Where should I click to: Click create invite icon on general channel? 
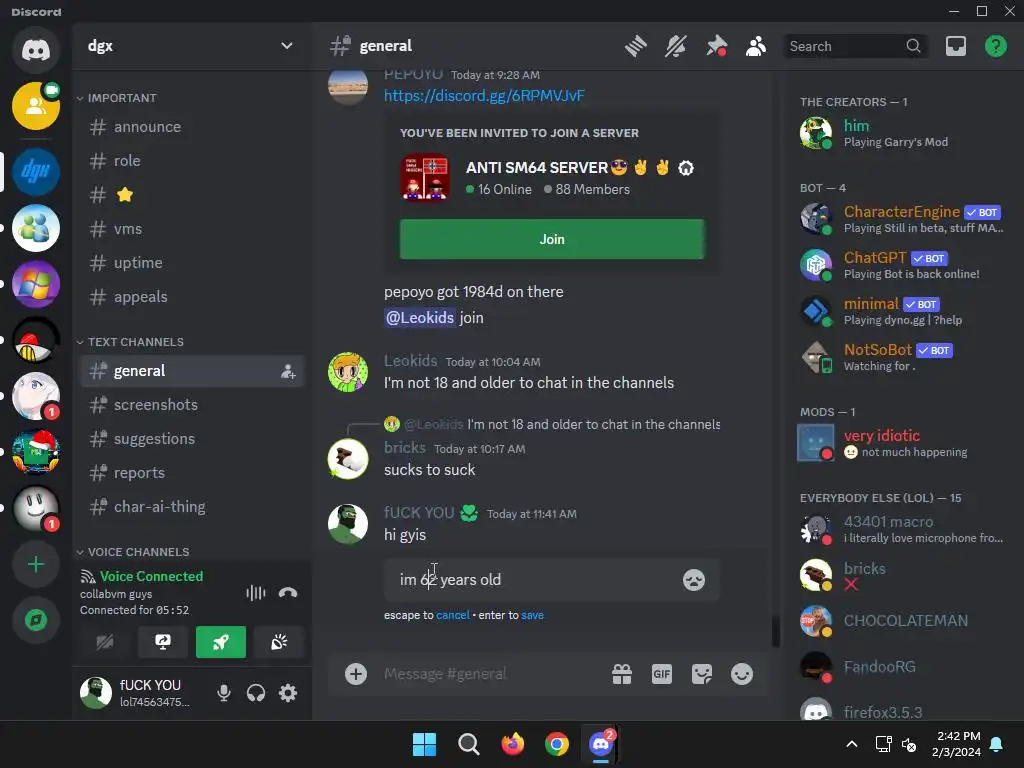288,372
